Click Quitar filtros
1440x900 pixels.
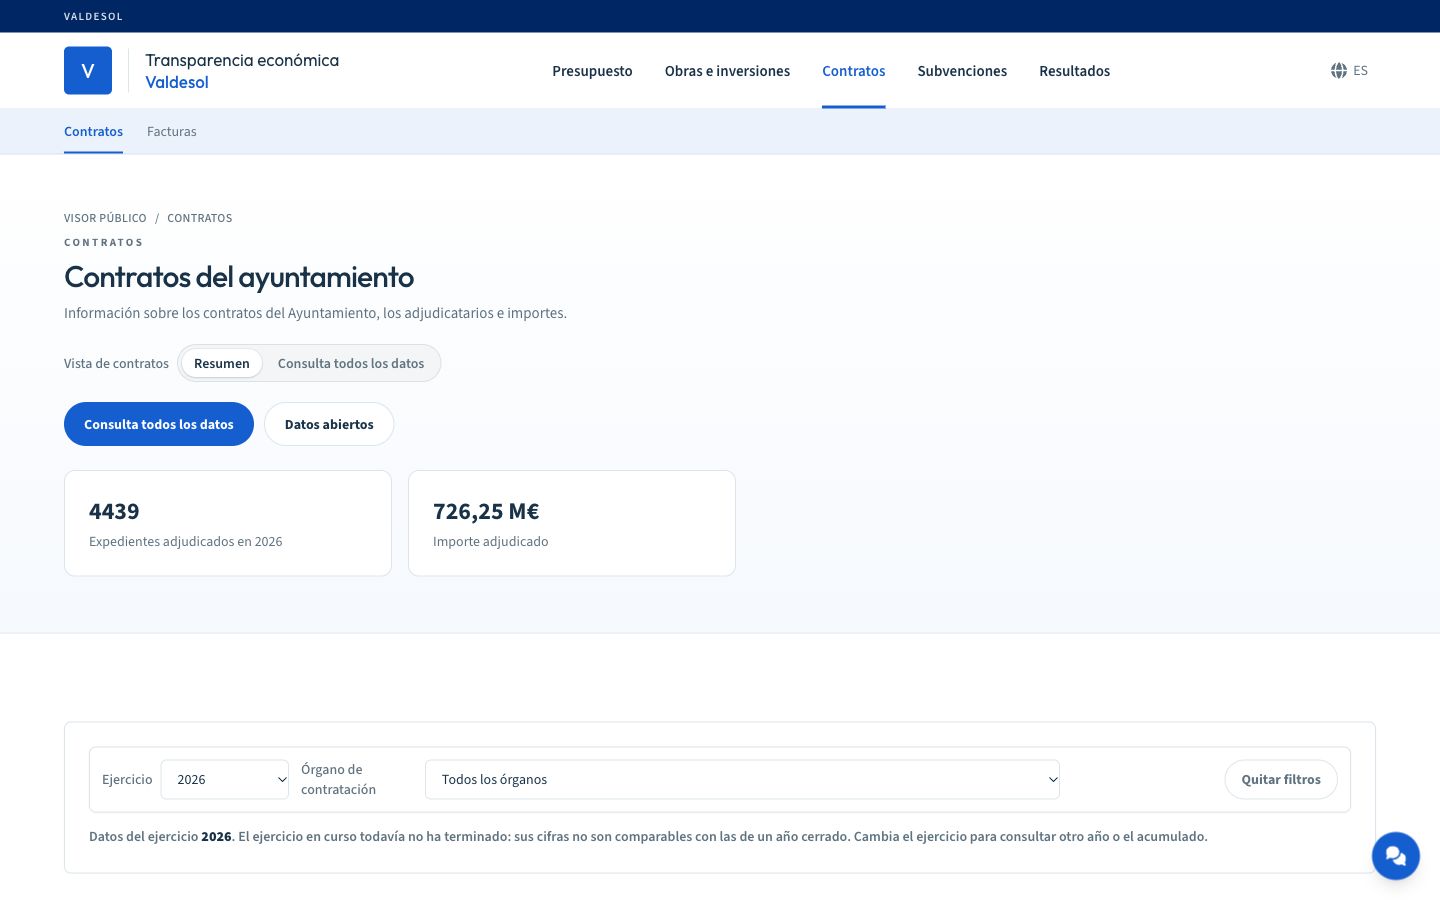click(x=1281, y=780)
